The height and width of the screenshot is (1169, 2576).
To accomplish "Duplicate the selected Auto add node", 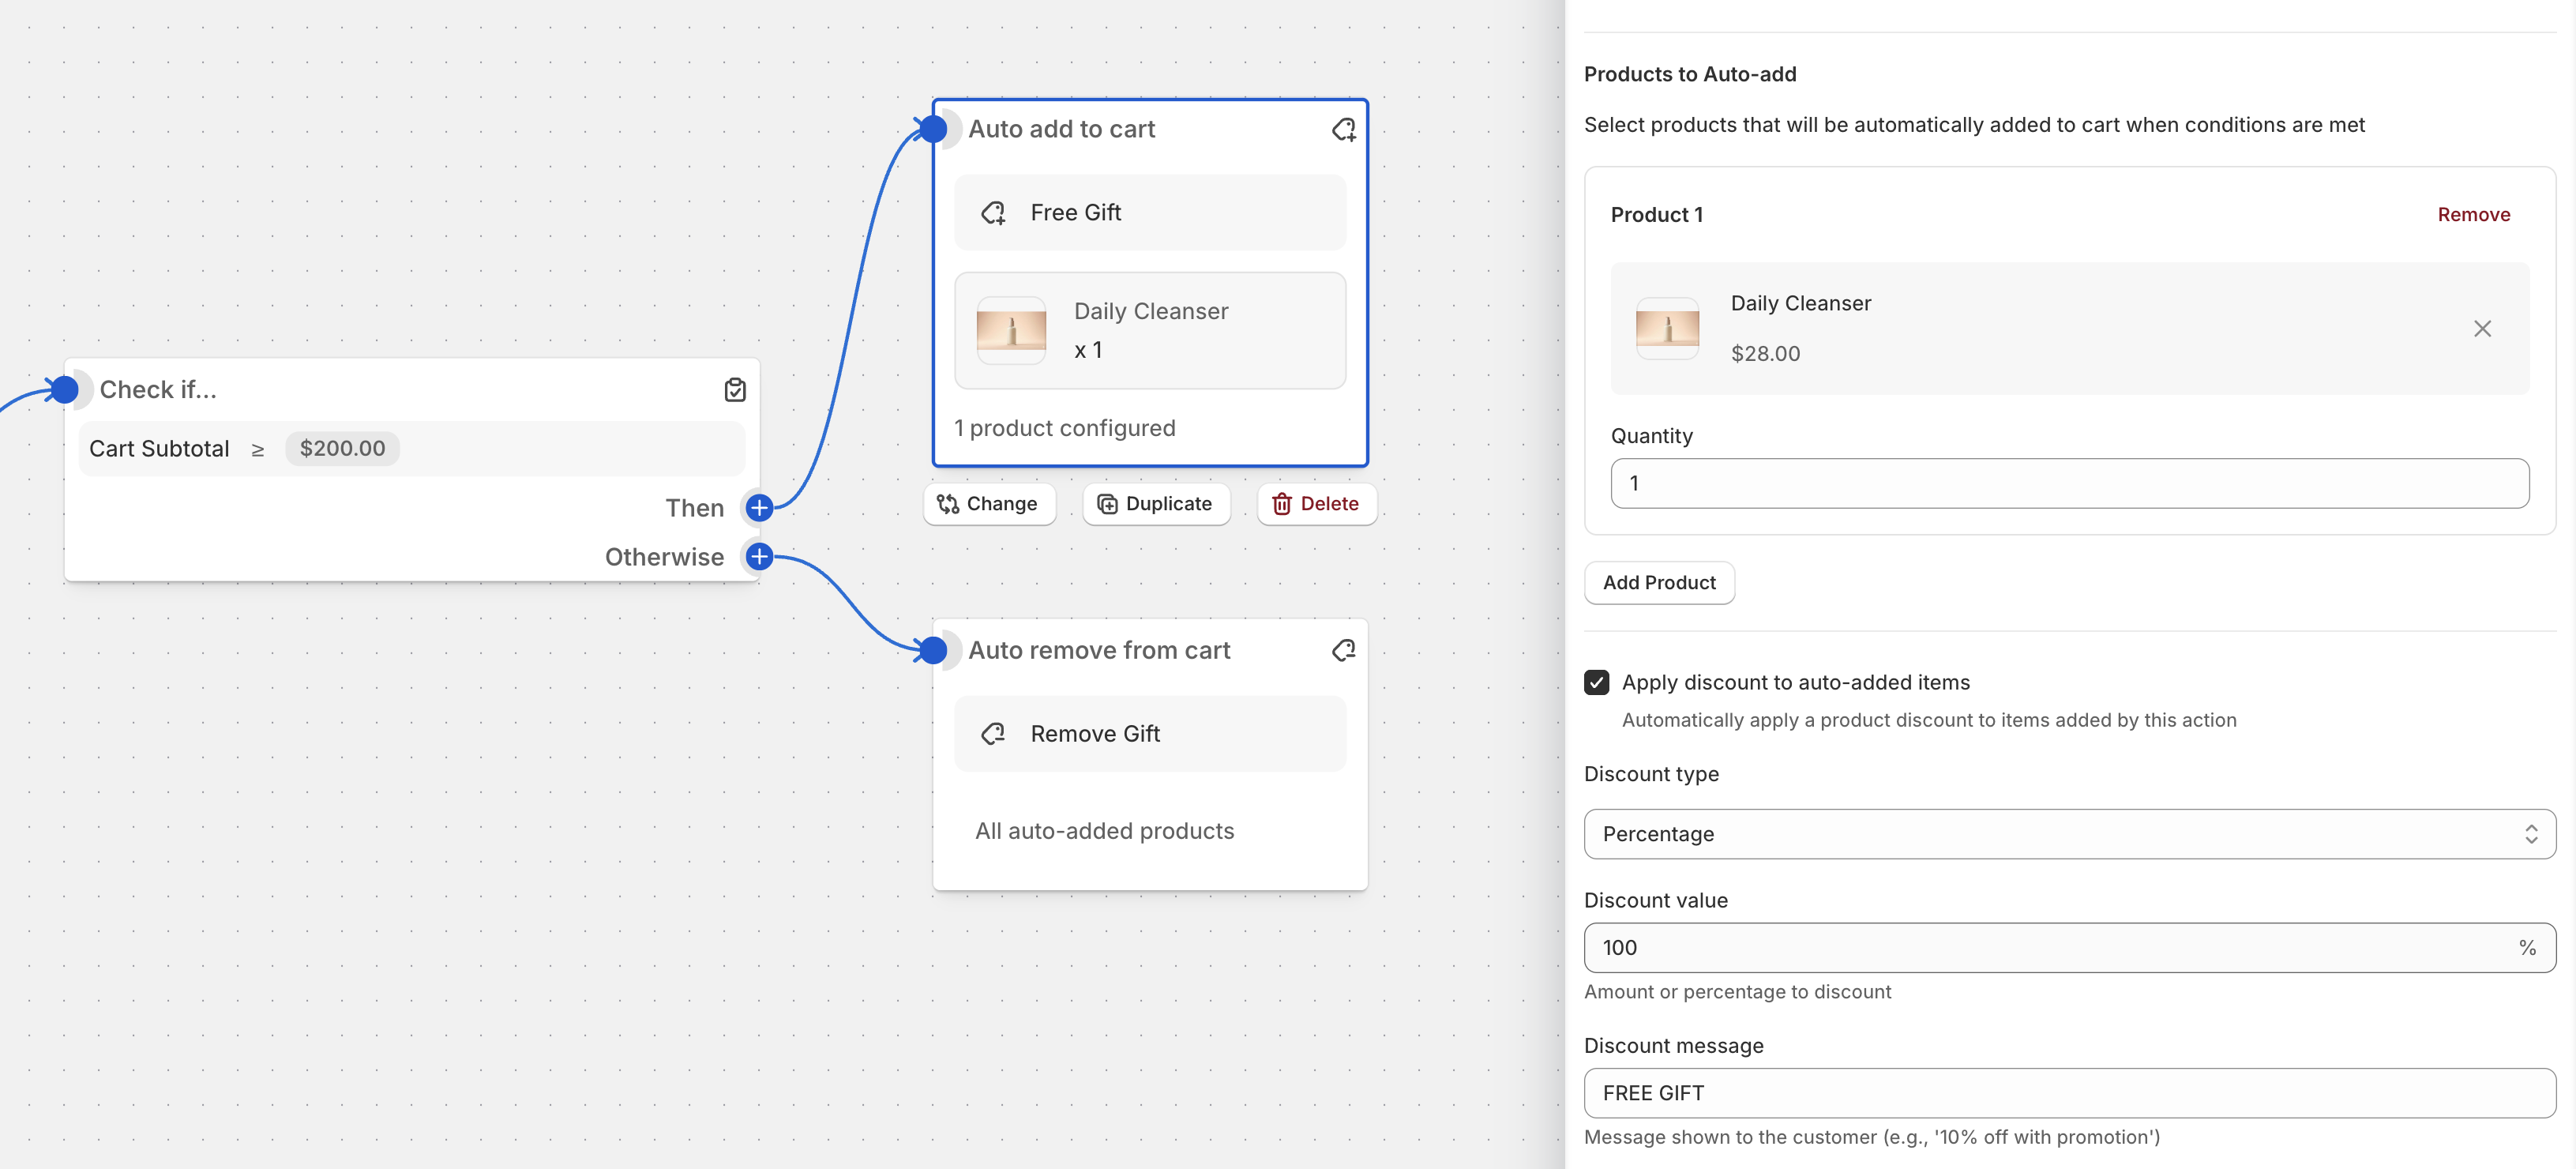I will tap(1155, 504).
